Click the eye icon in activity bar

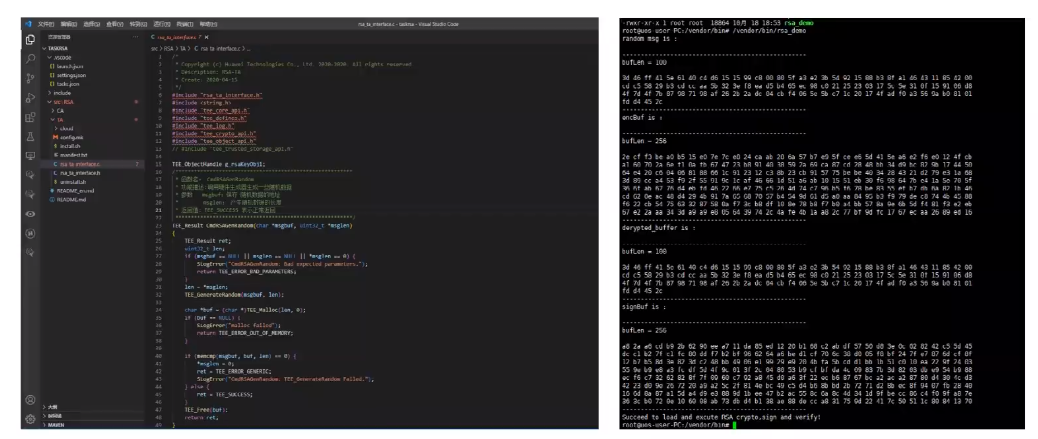coord(30,214)
